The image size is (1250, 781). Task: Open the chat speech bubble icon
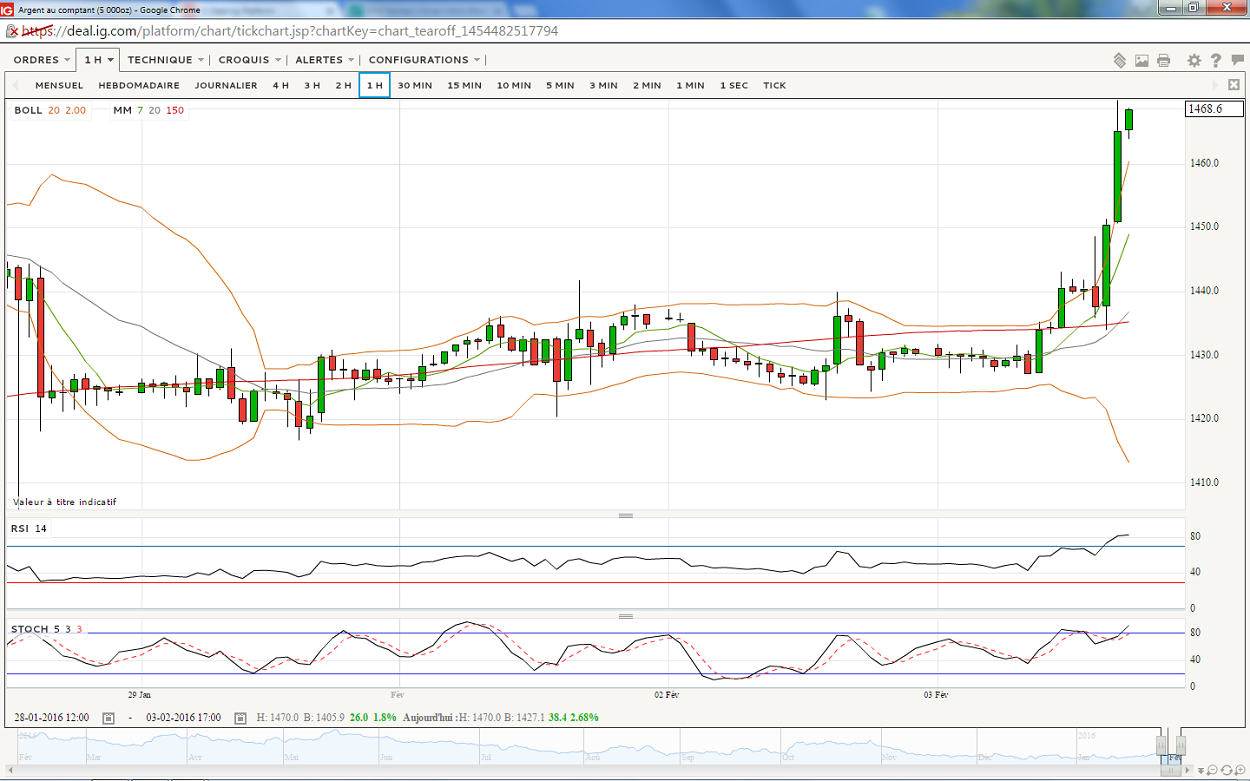tap(1236, 61)
